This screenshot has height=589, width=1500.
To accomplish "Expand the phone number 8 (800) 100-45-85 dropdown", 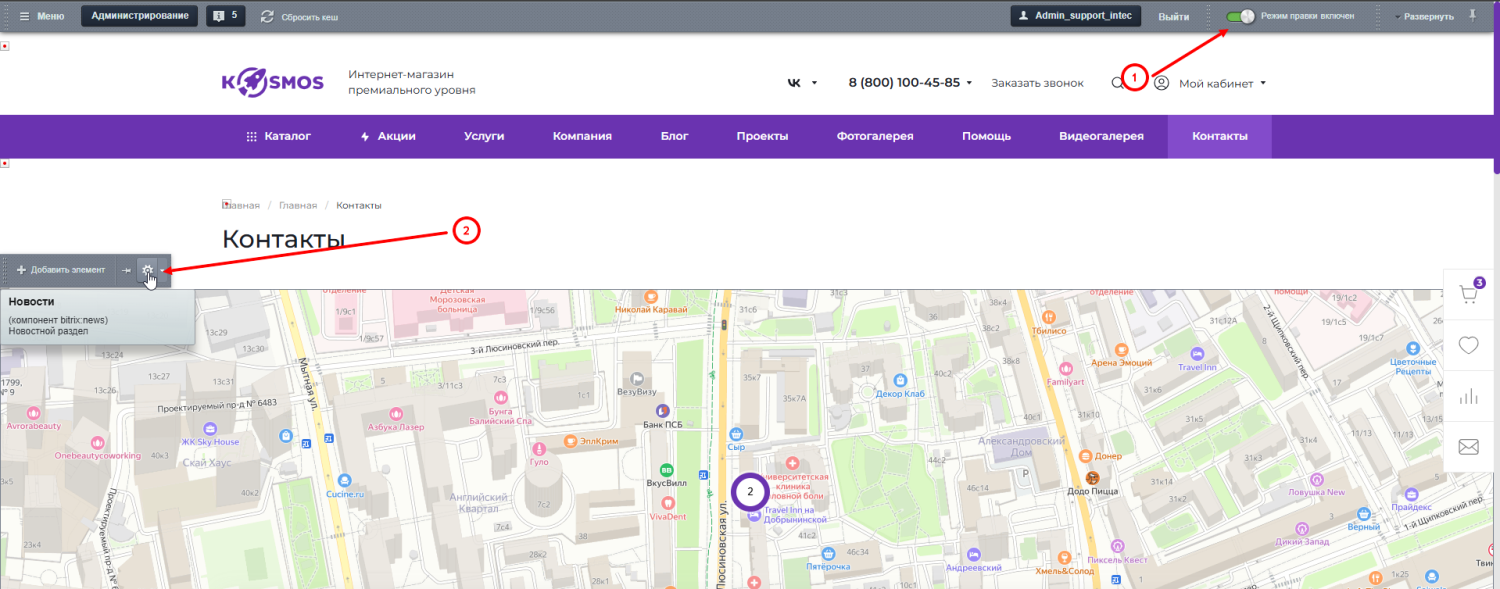I will 910,83.
